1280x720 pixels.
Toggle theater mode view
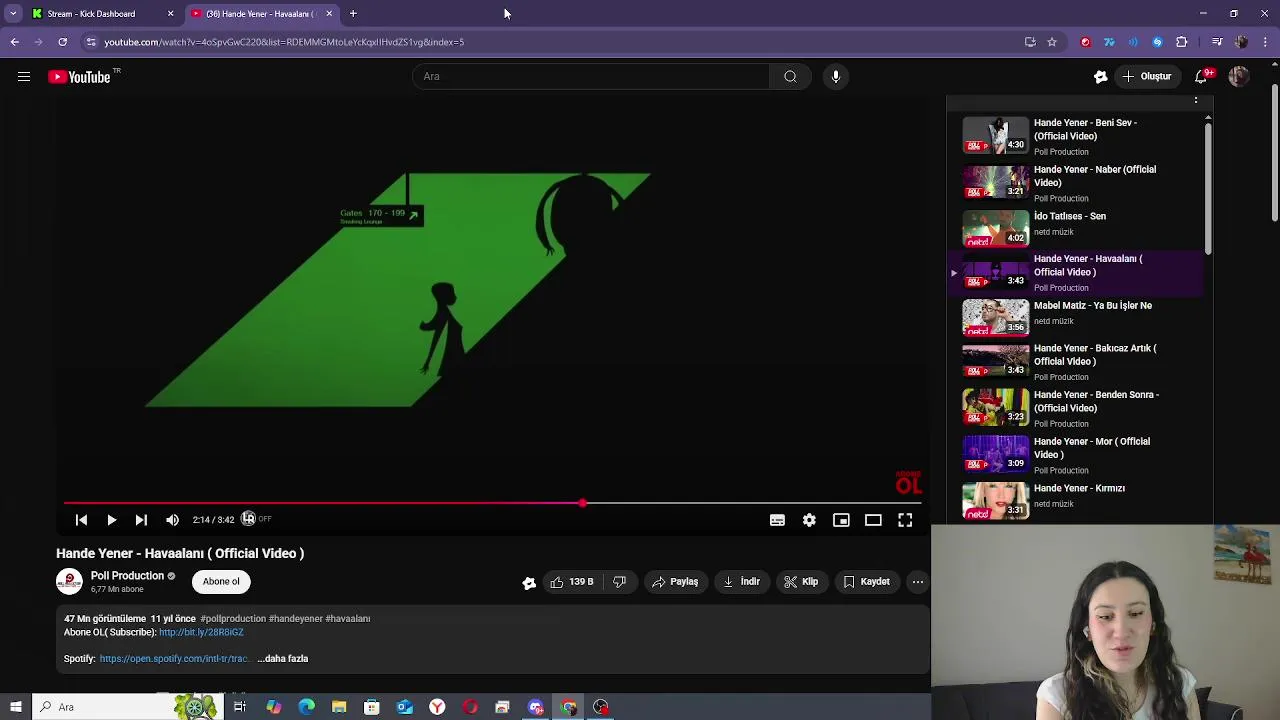[x=873, y=520]
